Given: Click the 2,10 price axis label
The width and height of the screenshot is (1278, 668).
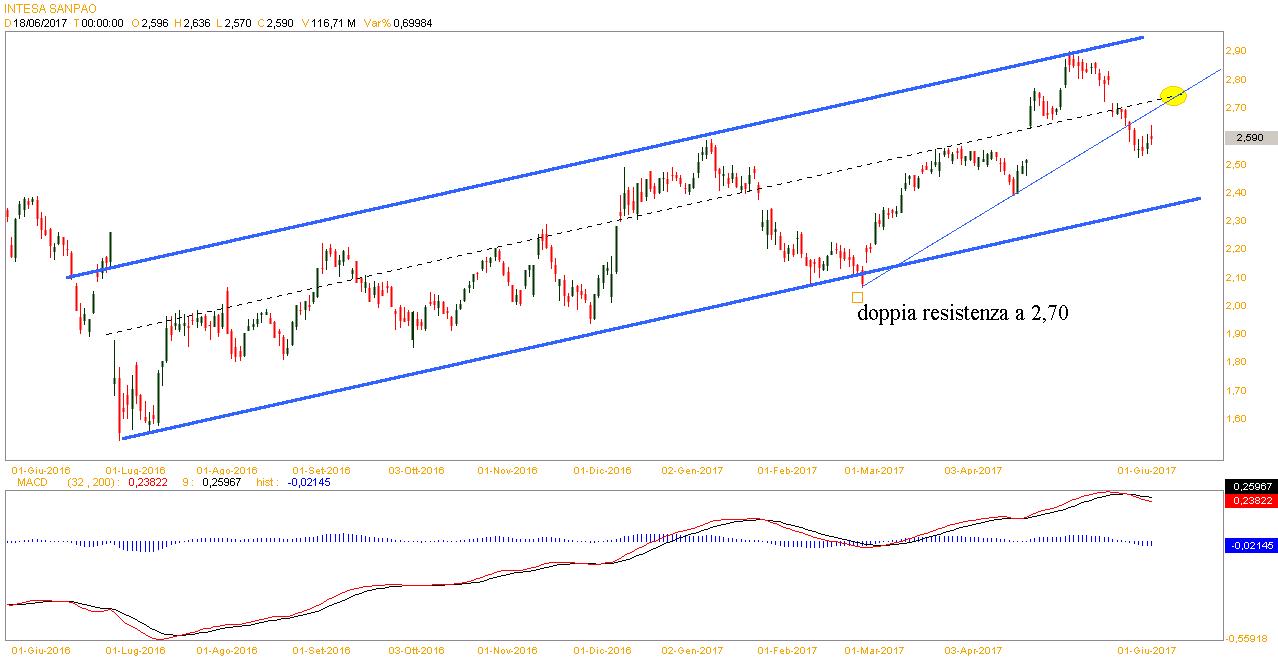Looking at the screenshot, I should 1234,277.
